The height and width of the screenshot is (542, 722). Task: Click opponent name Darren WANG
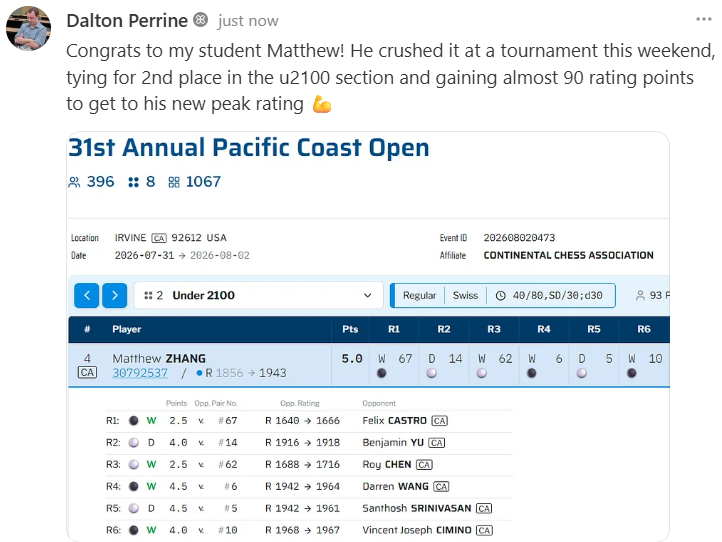point(395,486)
